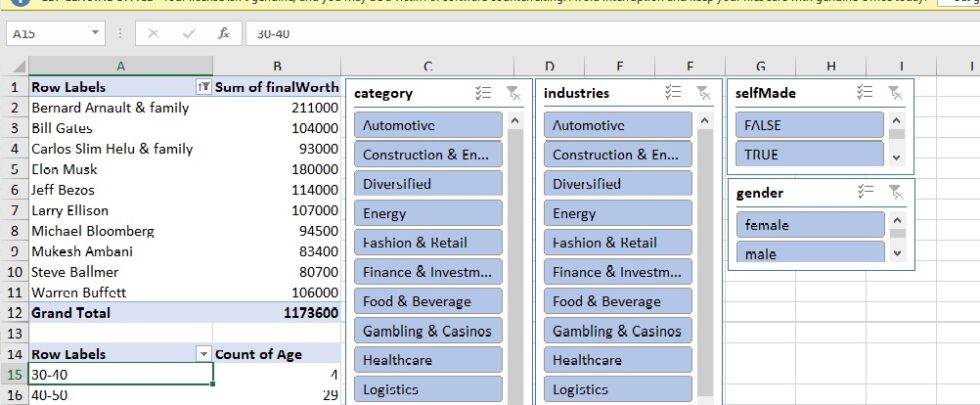Image resolution: width=980 pixels, height=405 pixels.
Task: Toggle multi-select on industries slicer
Action: (674, 93)
